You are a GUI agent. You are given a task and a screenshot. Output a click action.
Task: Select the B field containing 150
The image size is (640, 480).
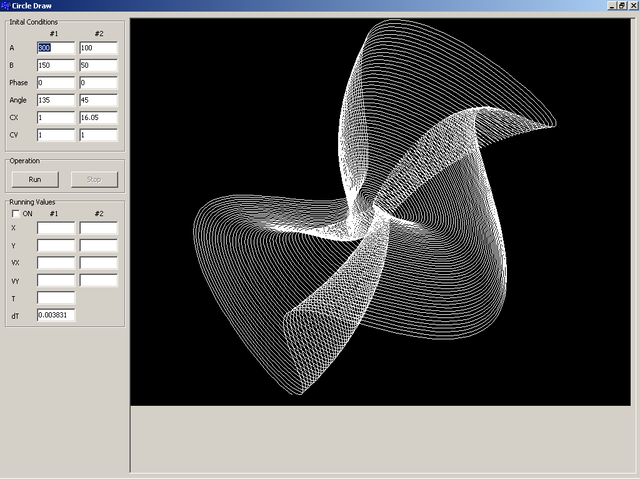point(56,65)
